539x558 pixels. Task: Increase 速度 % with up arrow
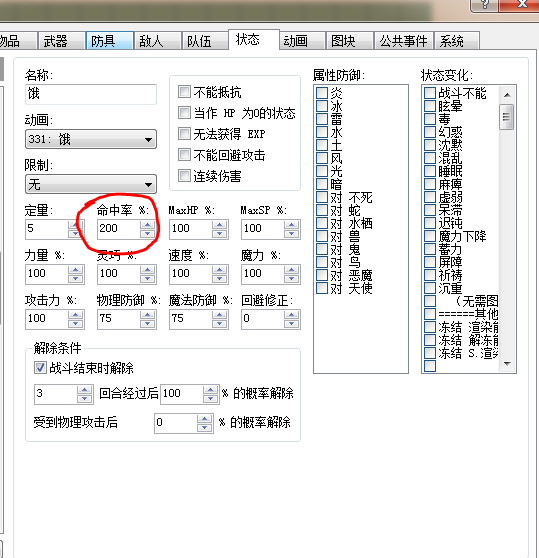(x=220, y=270)
